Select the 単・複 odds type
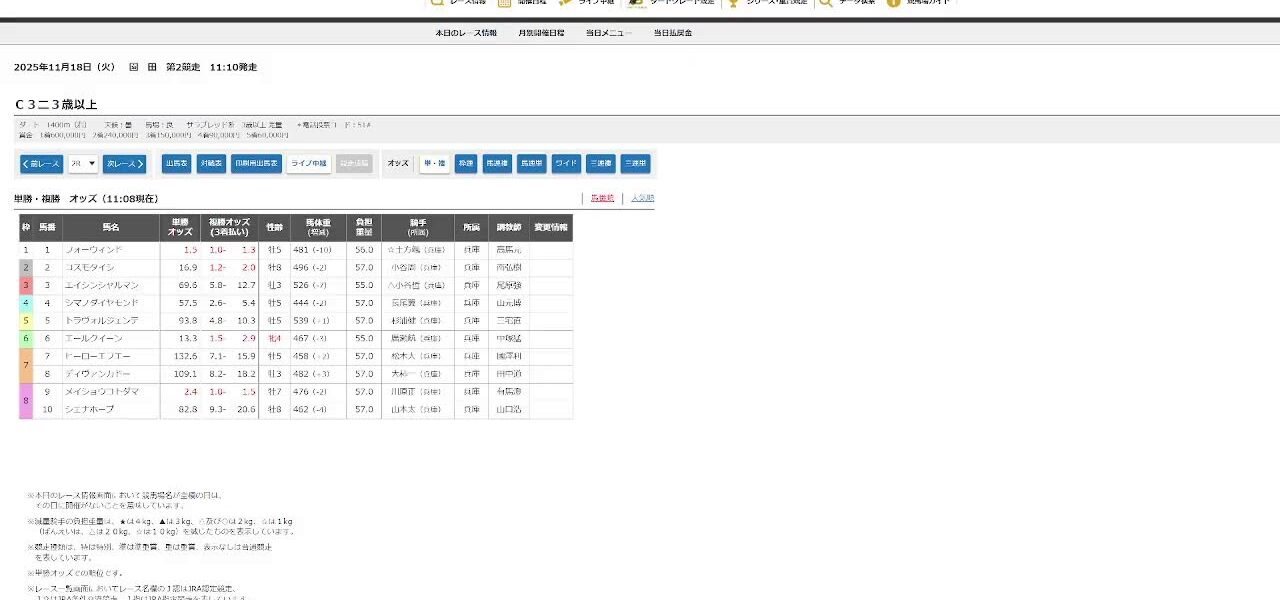The height and width of the screenshot is (600, 1280). click(434, 164)
